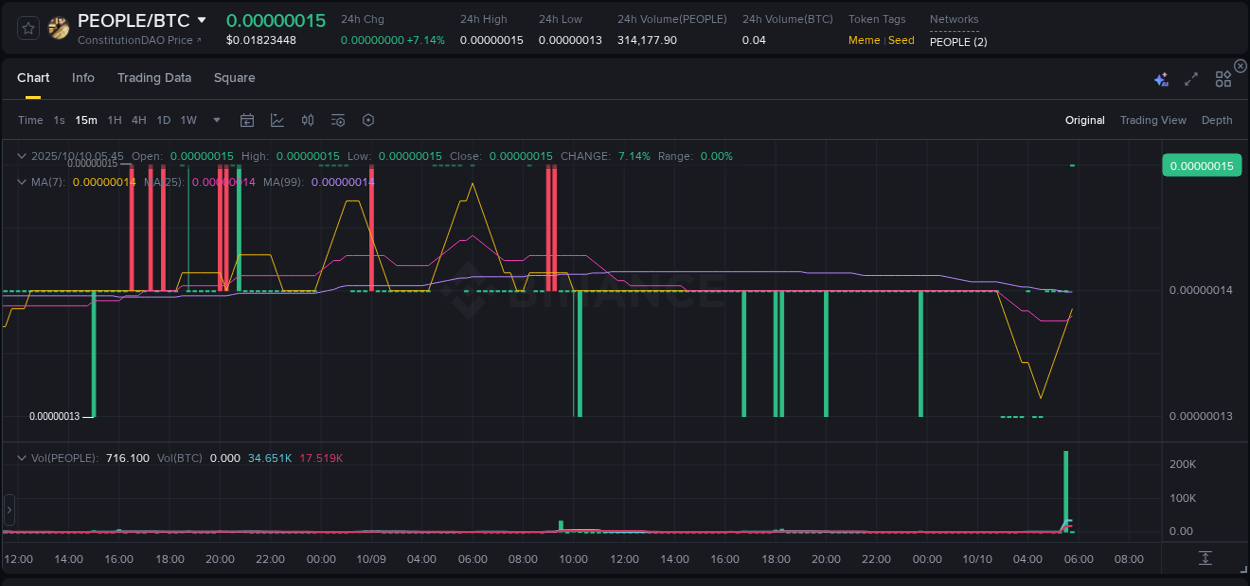Open the date range picker calendar icon
Image resolution: width=1250 pixels, height=586 pixels.
[x=247, y=119]
